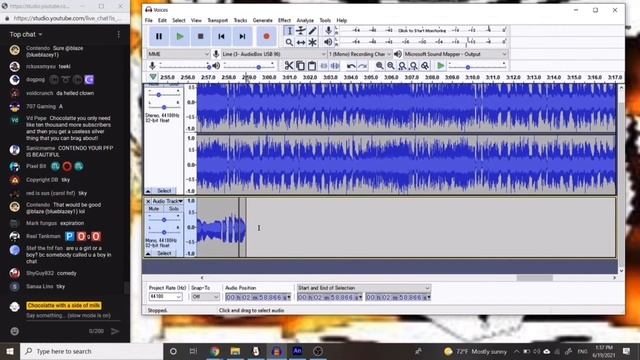
Task: Adjust the play-at-speed slider
Action: tap(477, 66)
